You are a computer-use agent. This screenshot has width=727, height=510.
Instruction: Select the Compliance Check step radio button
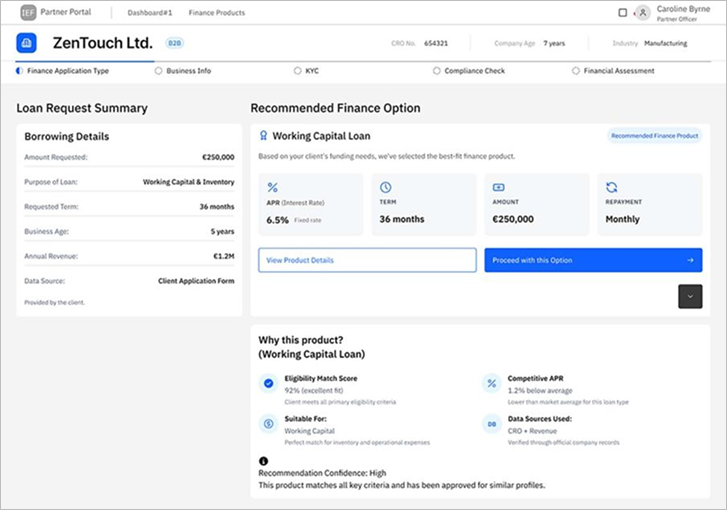point(436,71)
